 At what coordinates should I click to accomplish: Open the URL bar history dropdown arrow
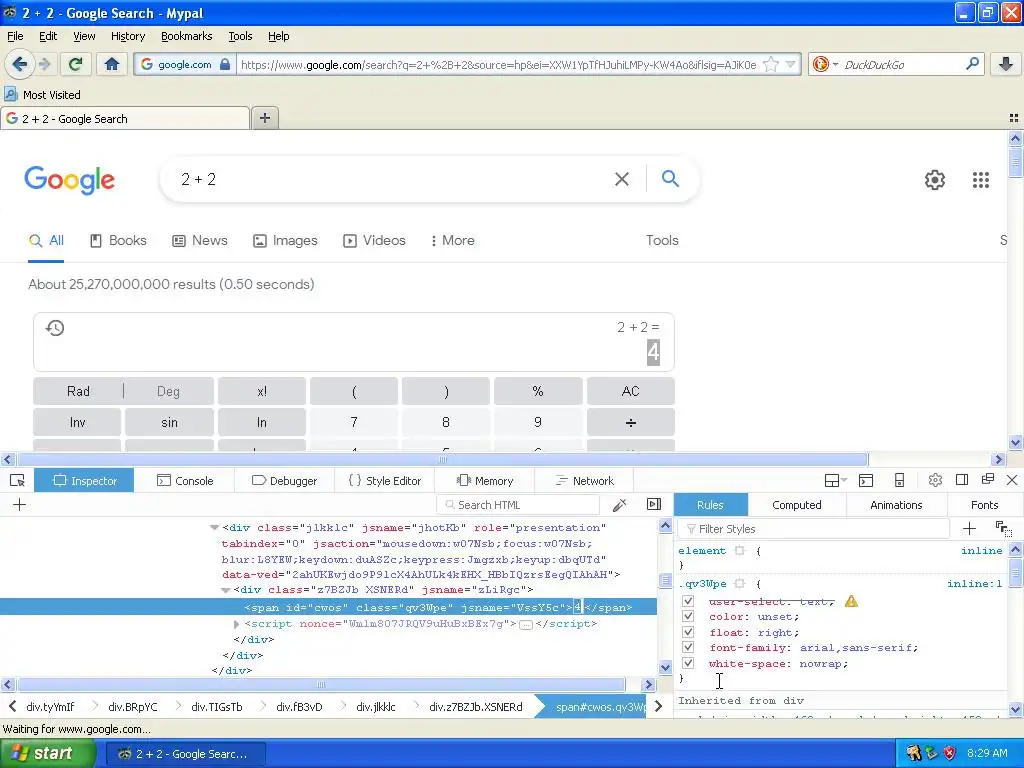(x=790, y=64)
